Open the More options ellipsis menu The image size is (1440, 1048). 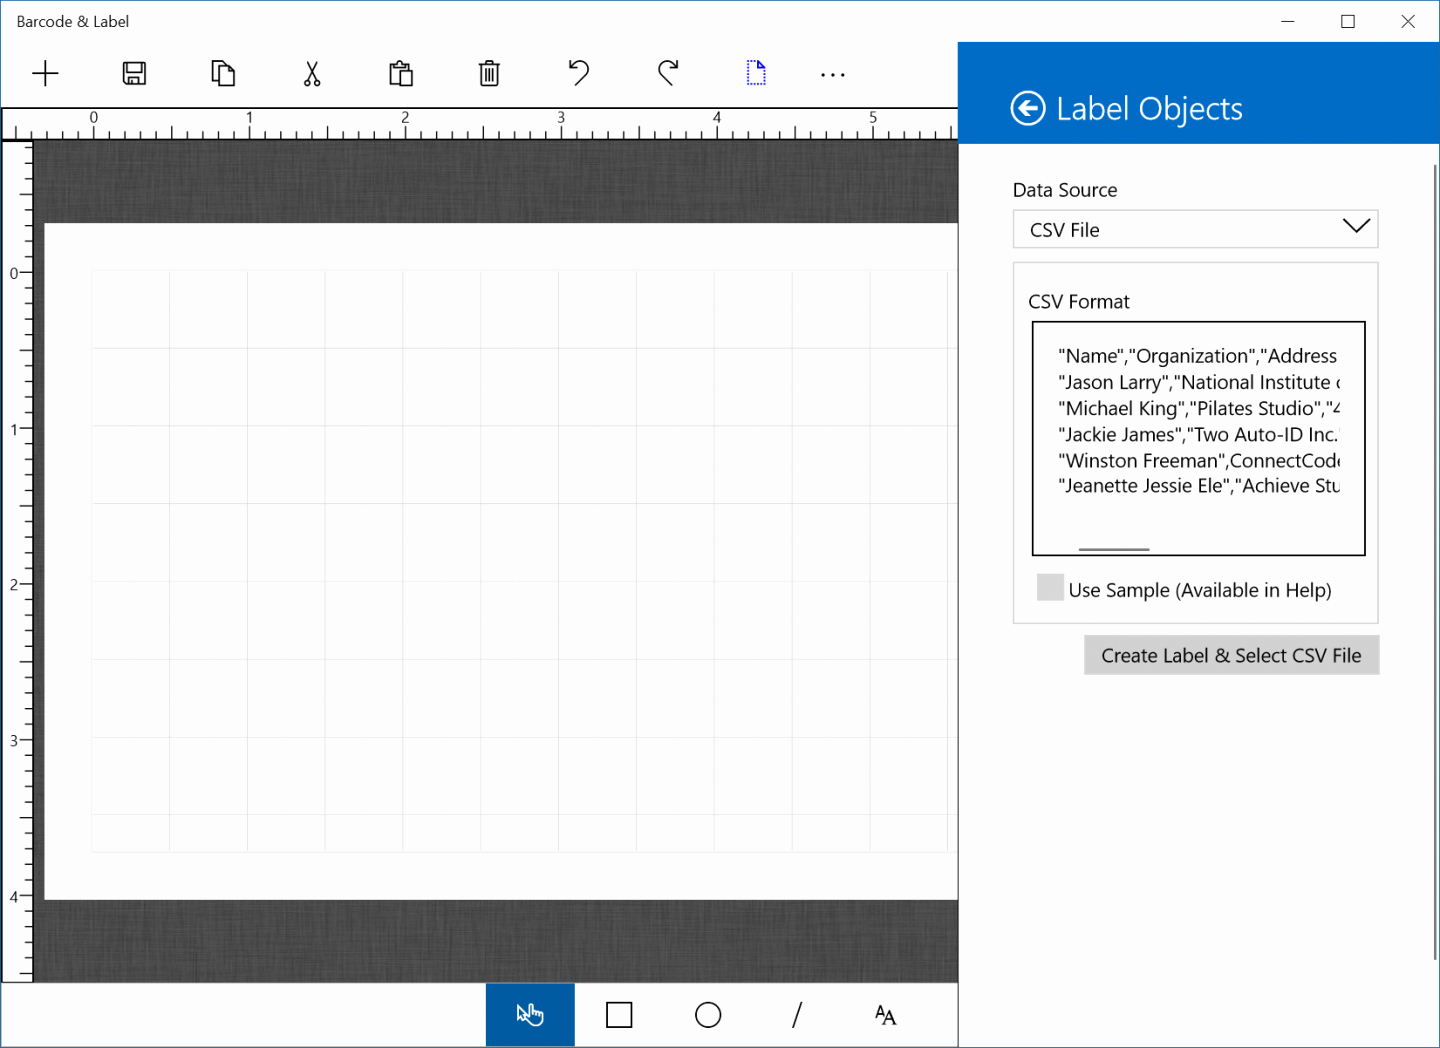click(832, 73)
